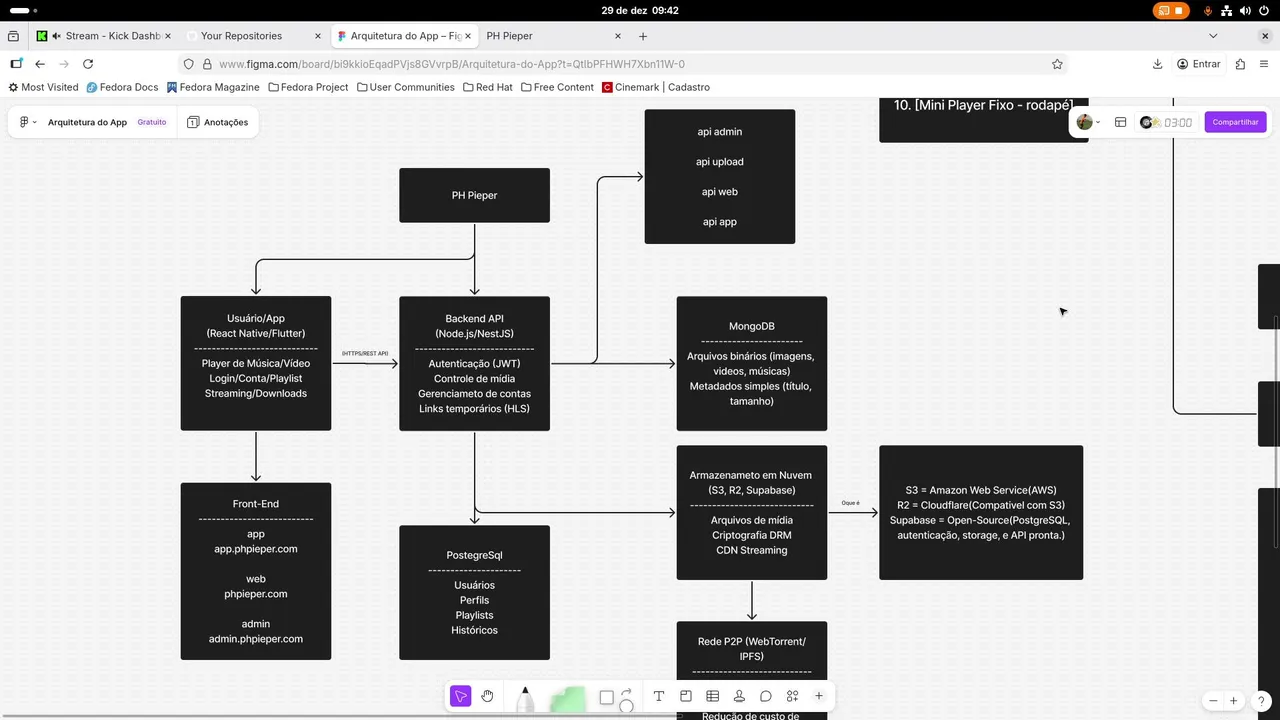Open the Most Visited bookmarks
1280x720 pixels.
point(43,87)
